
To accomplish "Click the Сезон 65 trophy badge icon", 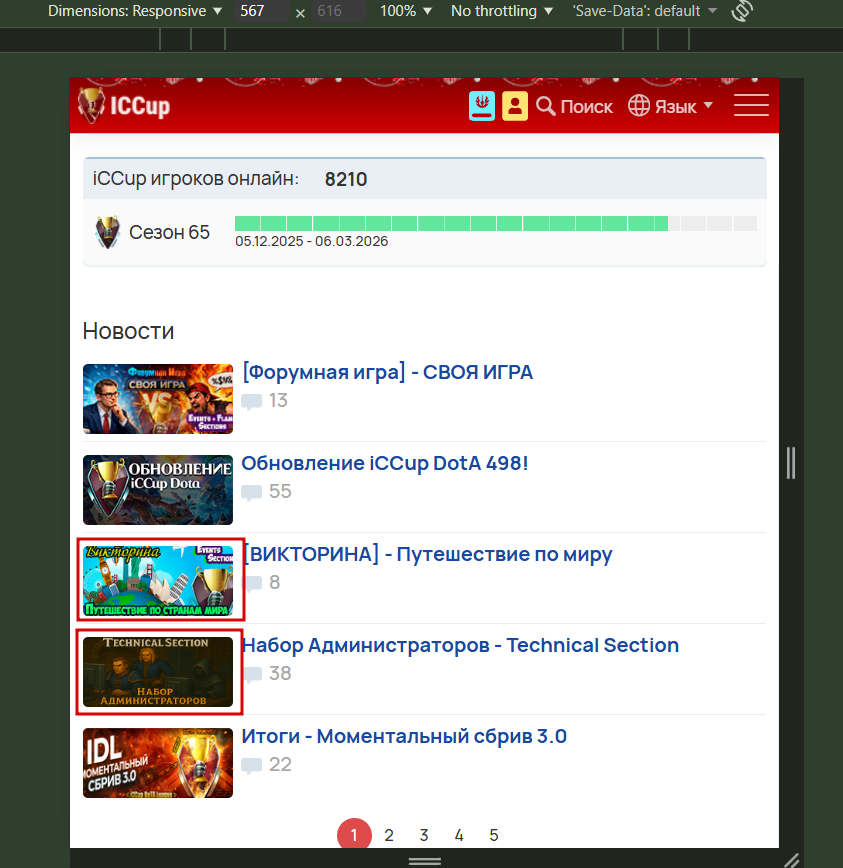I will coord(107,232).
